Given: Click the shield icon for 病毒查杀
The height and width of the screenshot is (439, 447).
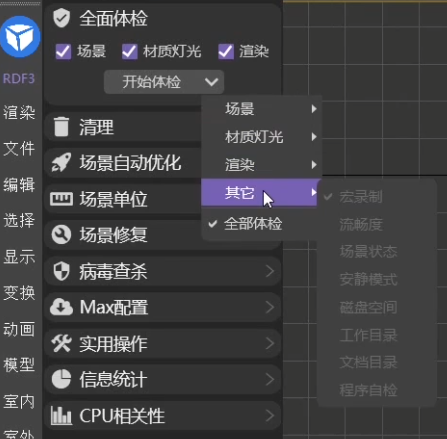Looking at the screenshot, I should point(61,271).
